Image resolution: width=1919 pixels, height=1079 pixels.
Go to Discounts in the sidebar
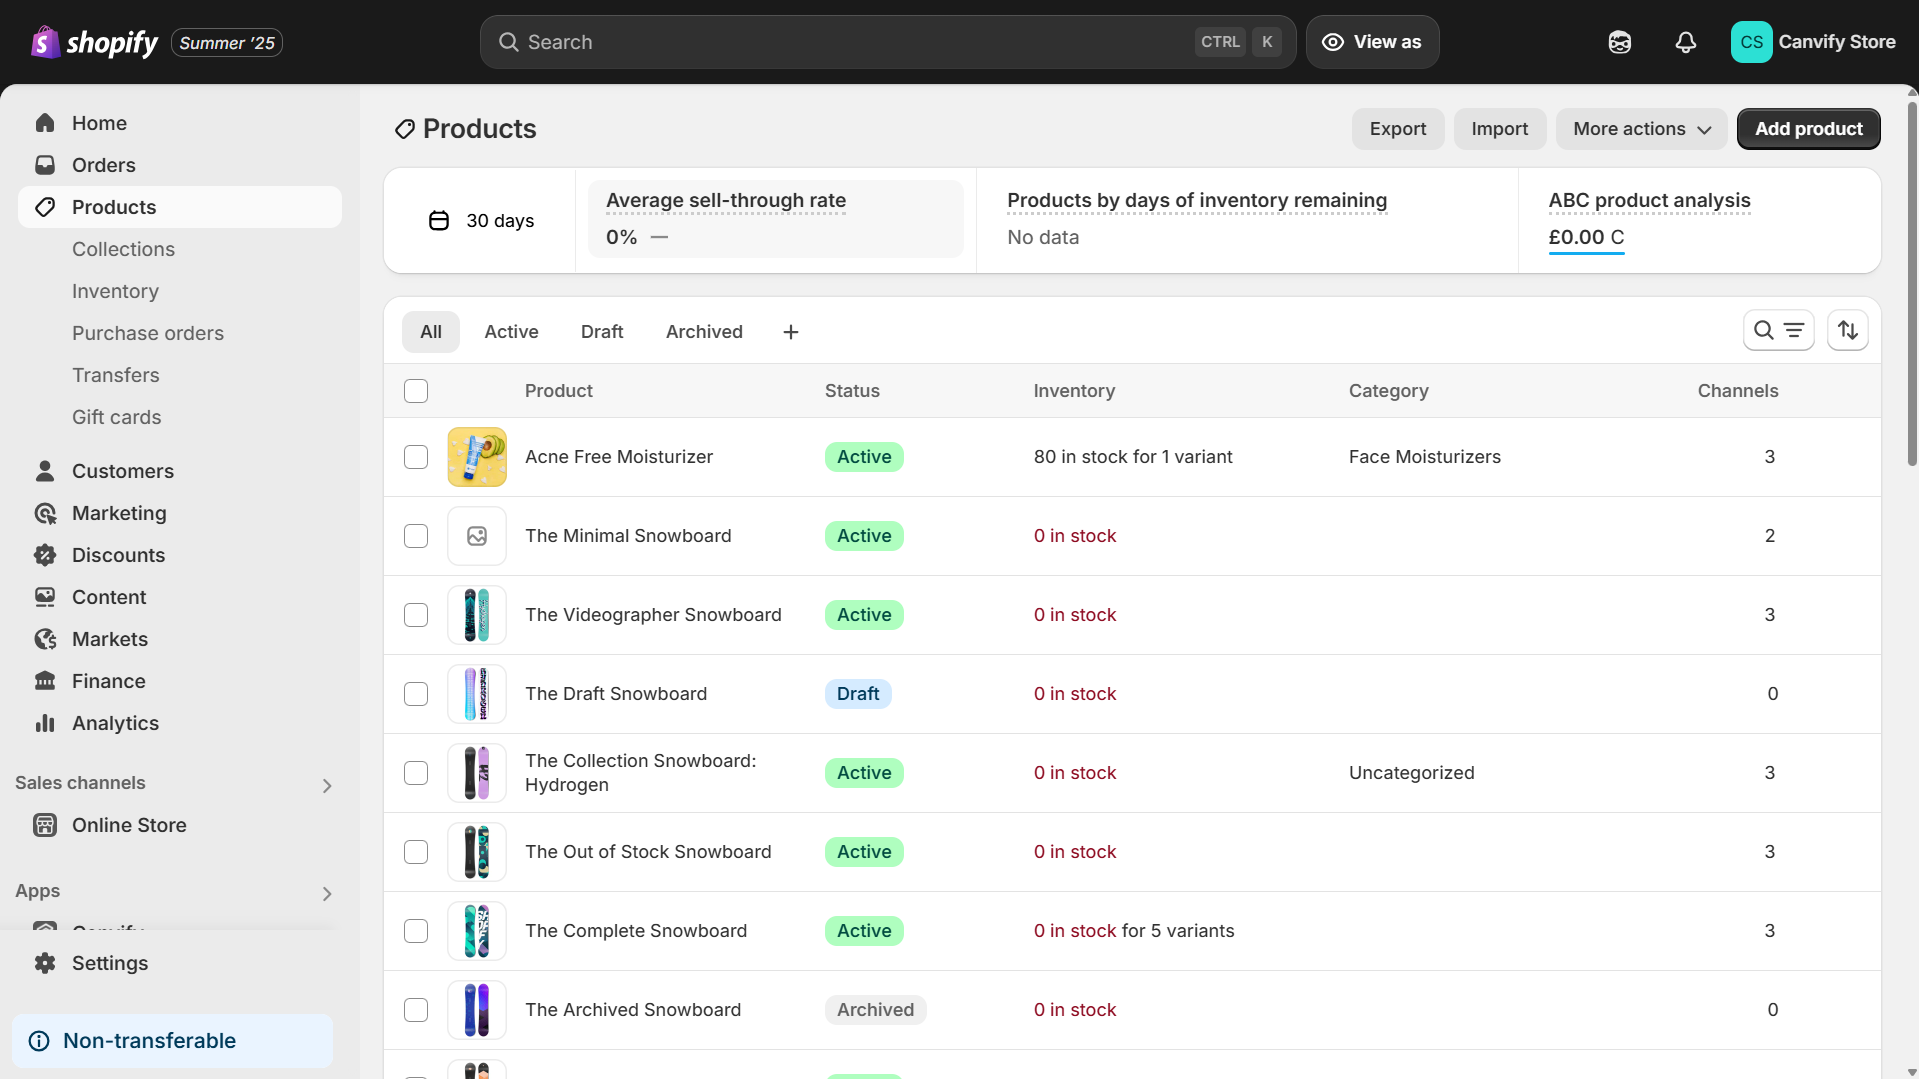118,555
